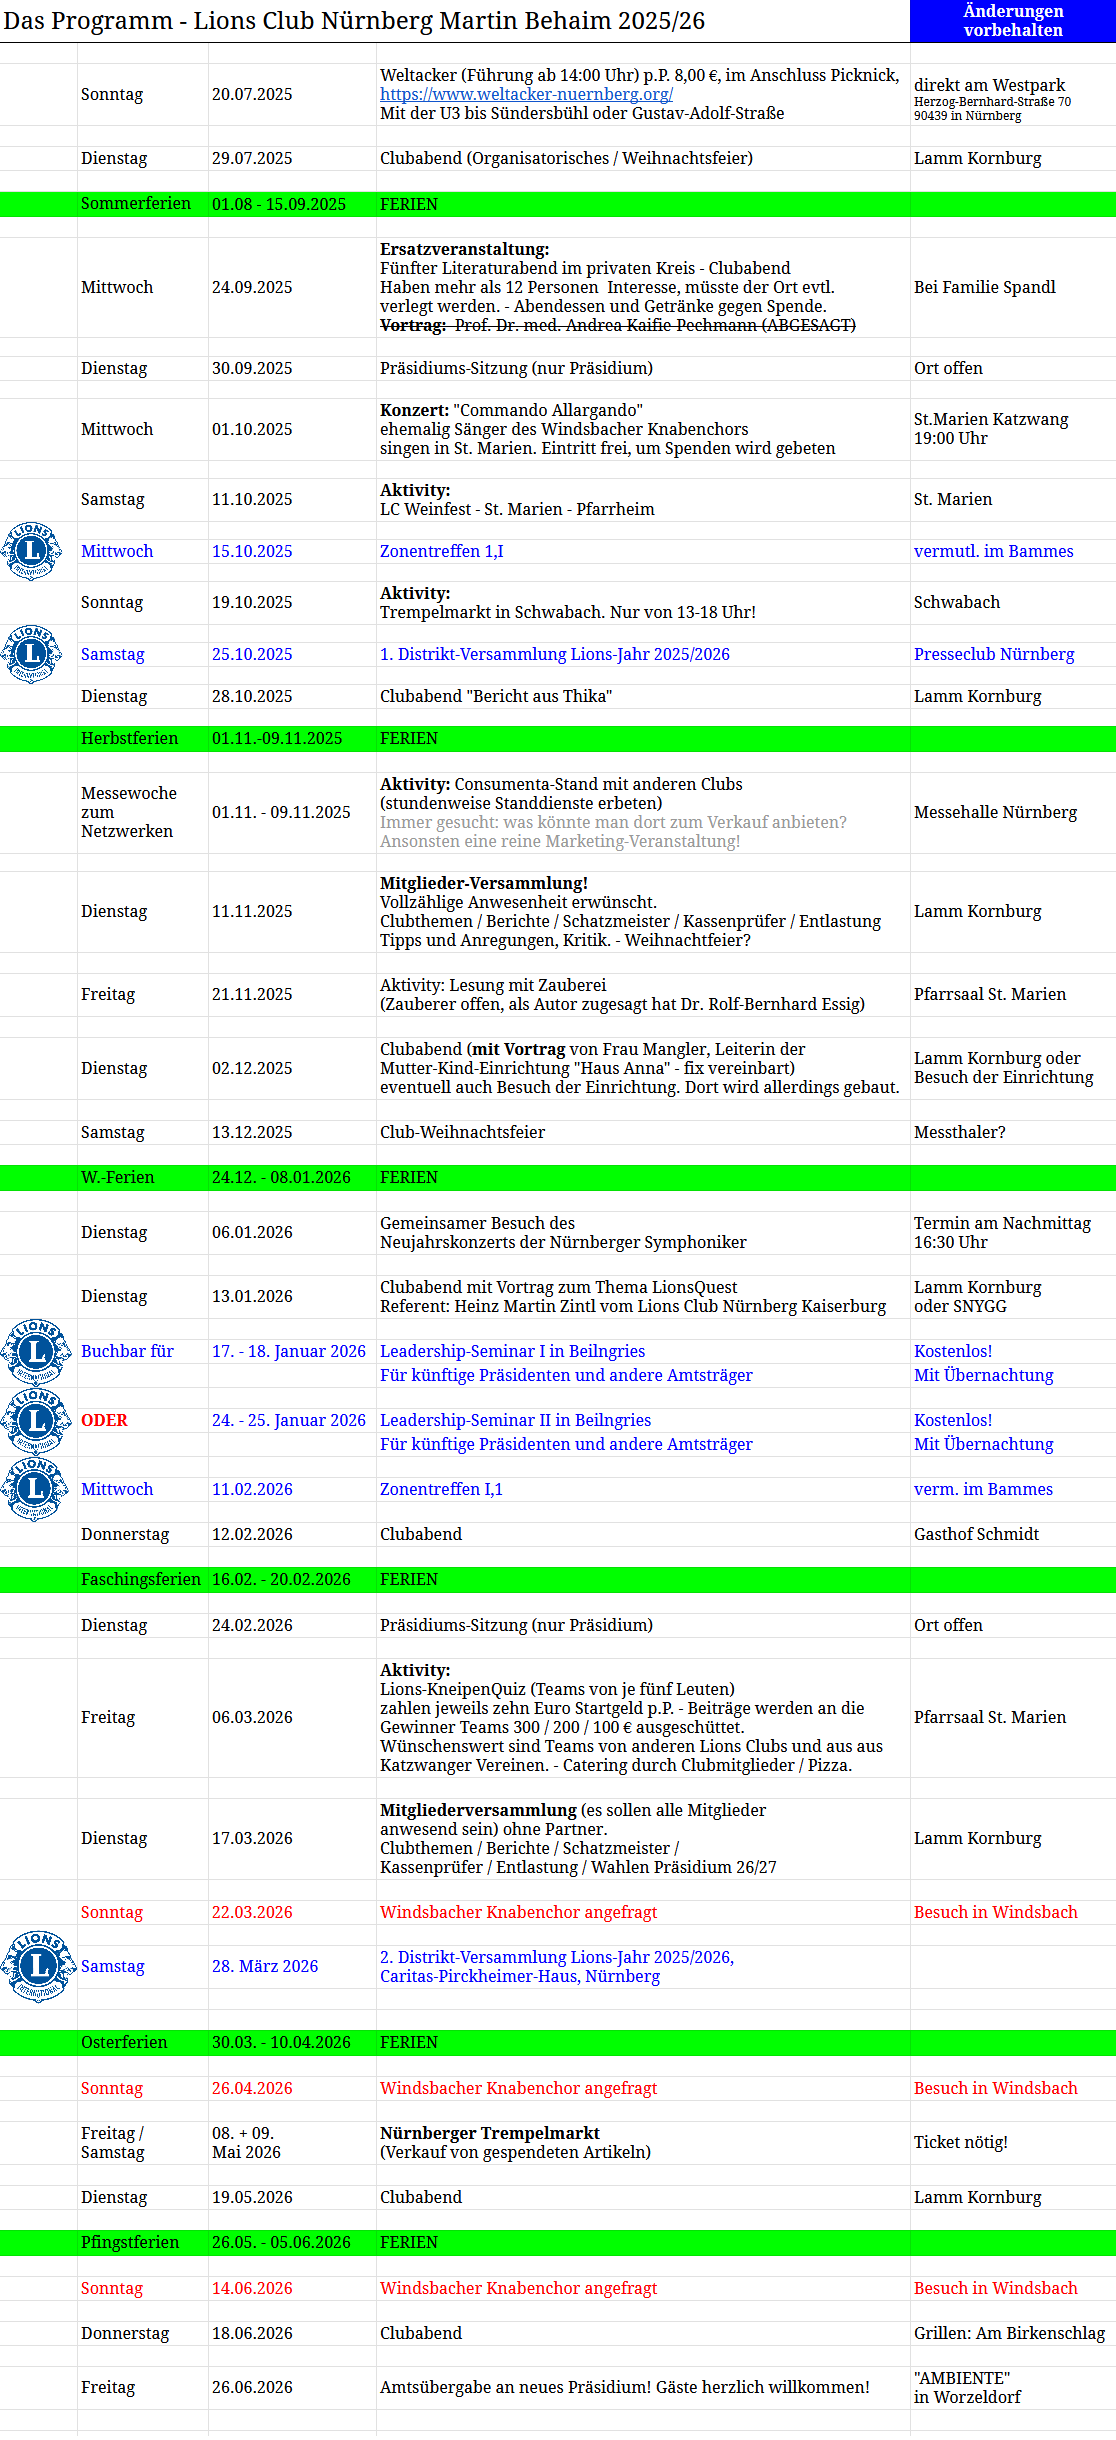The image size is (1116, 2440).
Task: Click the Lions logo next to 25.10.2025
Action: click(x=31, y=654)
